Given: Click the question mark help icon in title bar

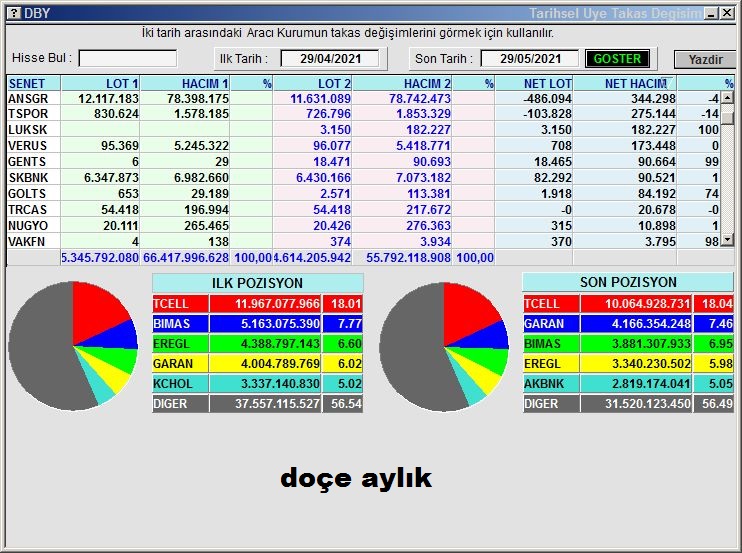Looking at the screenshot, I should pos(14,13).
